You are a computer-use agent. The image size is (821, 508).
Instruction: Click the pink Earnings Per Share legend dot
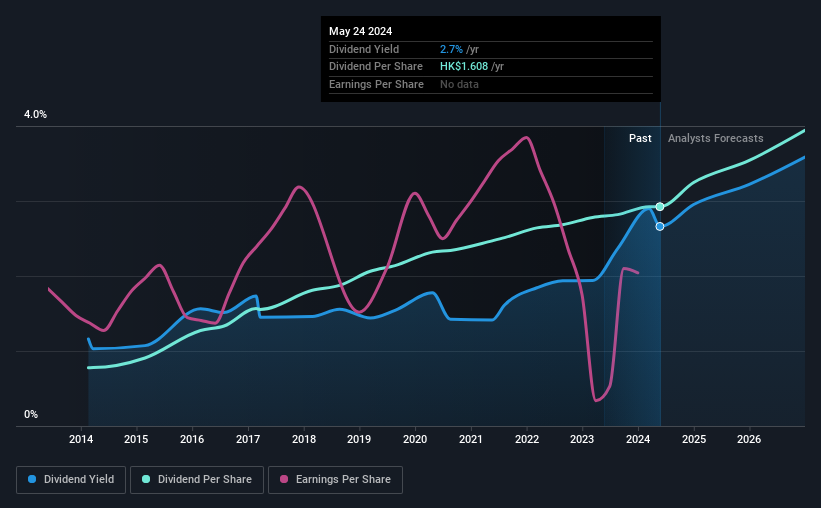[284, 479]
